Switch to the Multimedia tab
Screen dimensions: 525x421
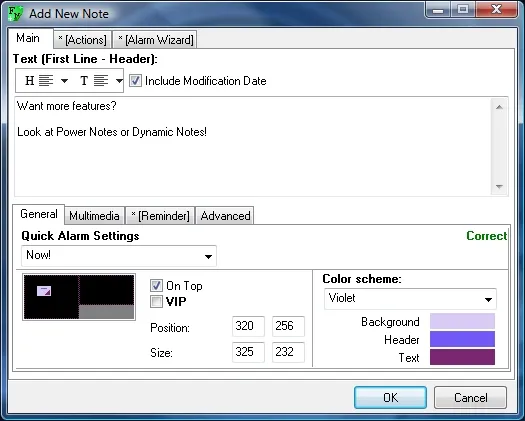[x=94, y=216]
